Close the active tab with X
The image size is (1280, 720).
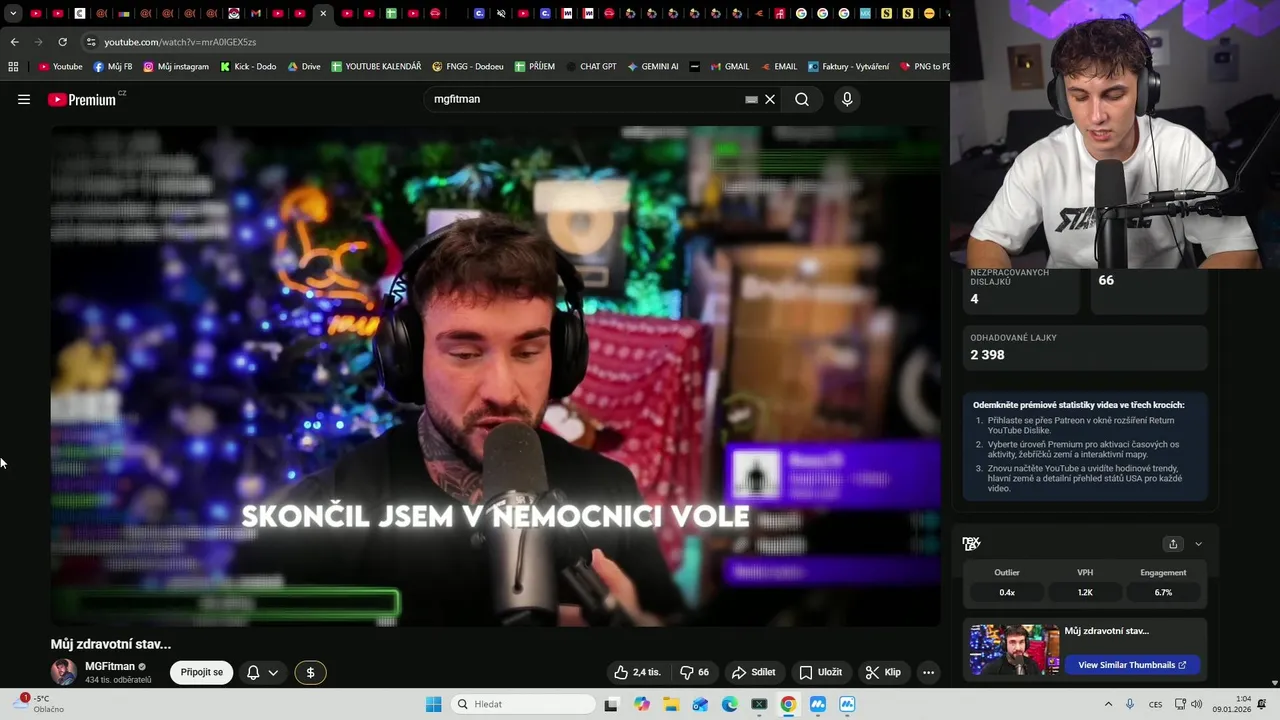pos(323,14)
